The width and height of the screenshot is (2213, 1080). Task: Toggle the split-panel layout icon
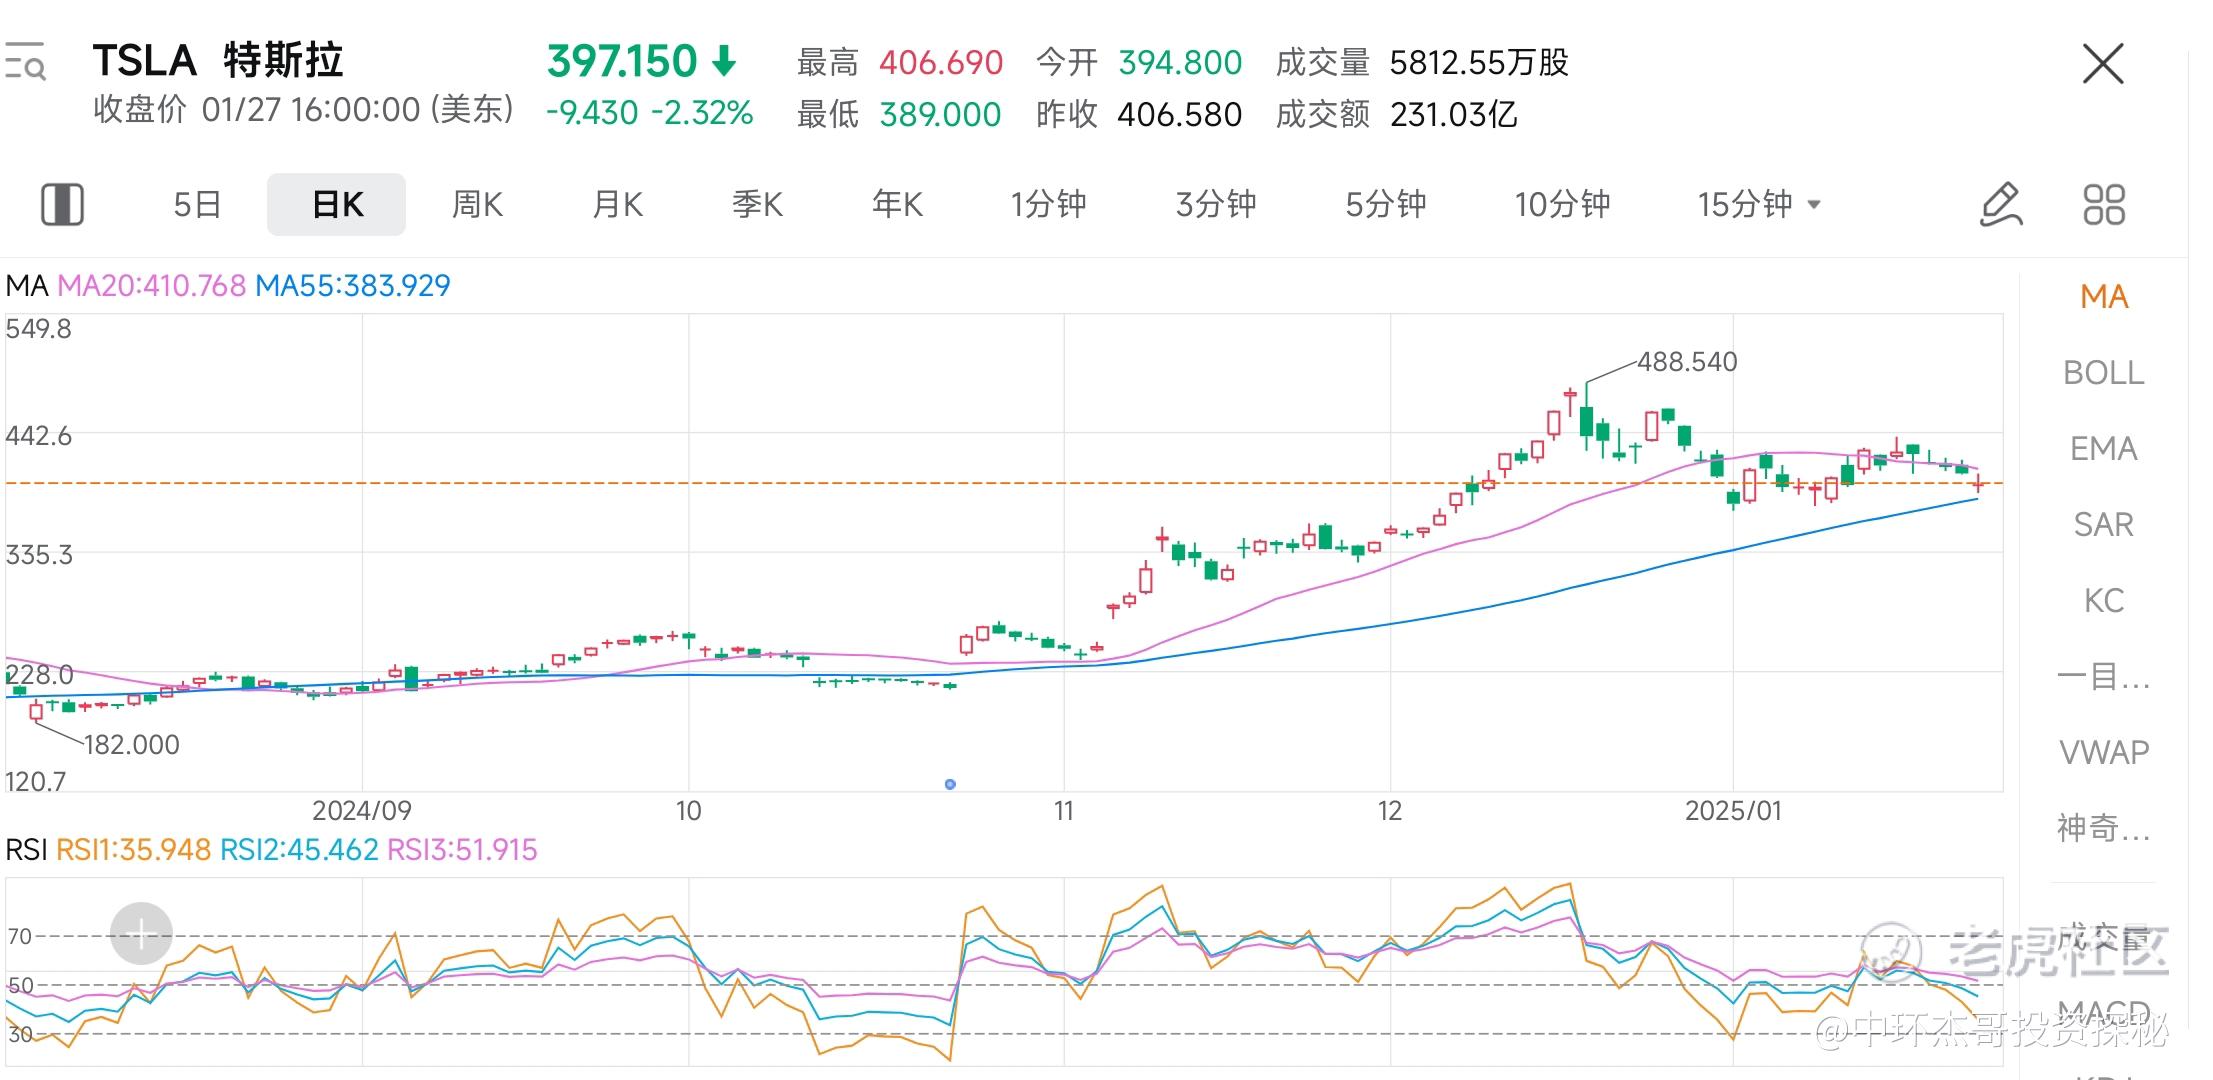tap(62, 205)
